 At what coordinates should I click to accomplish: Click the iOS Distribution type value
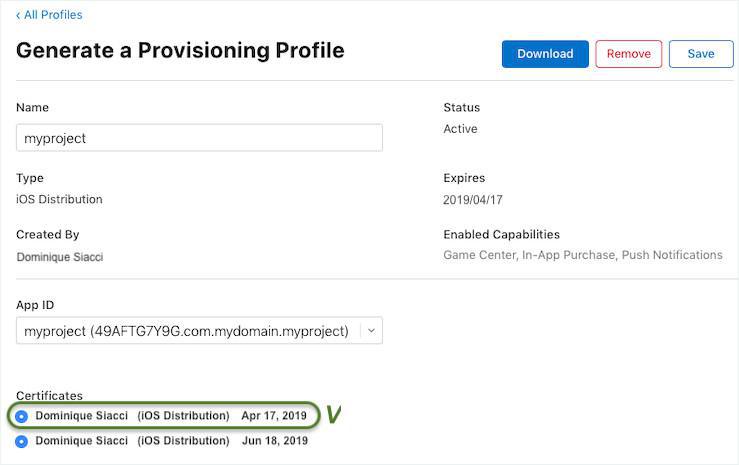(59, 199)
